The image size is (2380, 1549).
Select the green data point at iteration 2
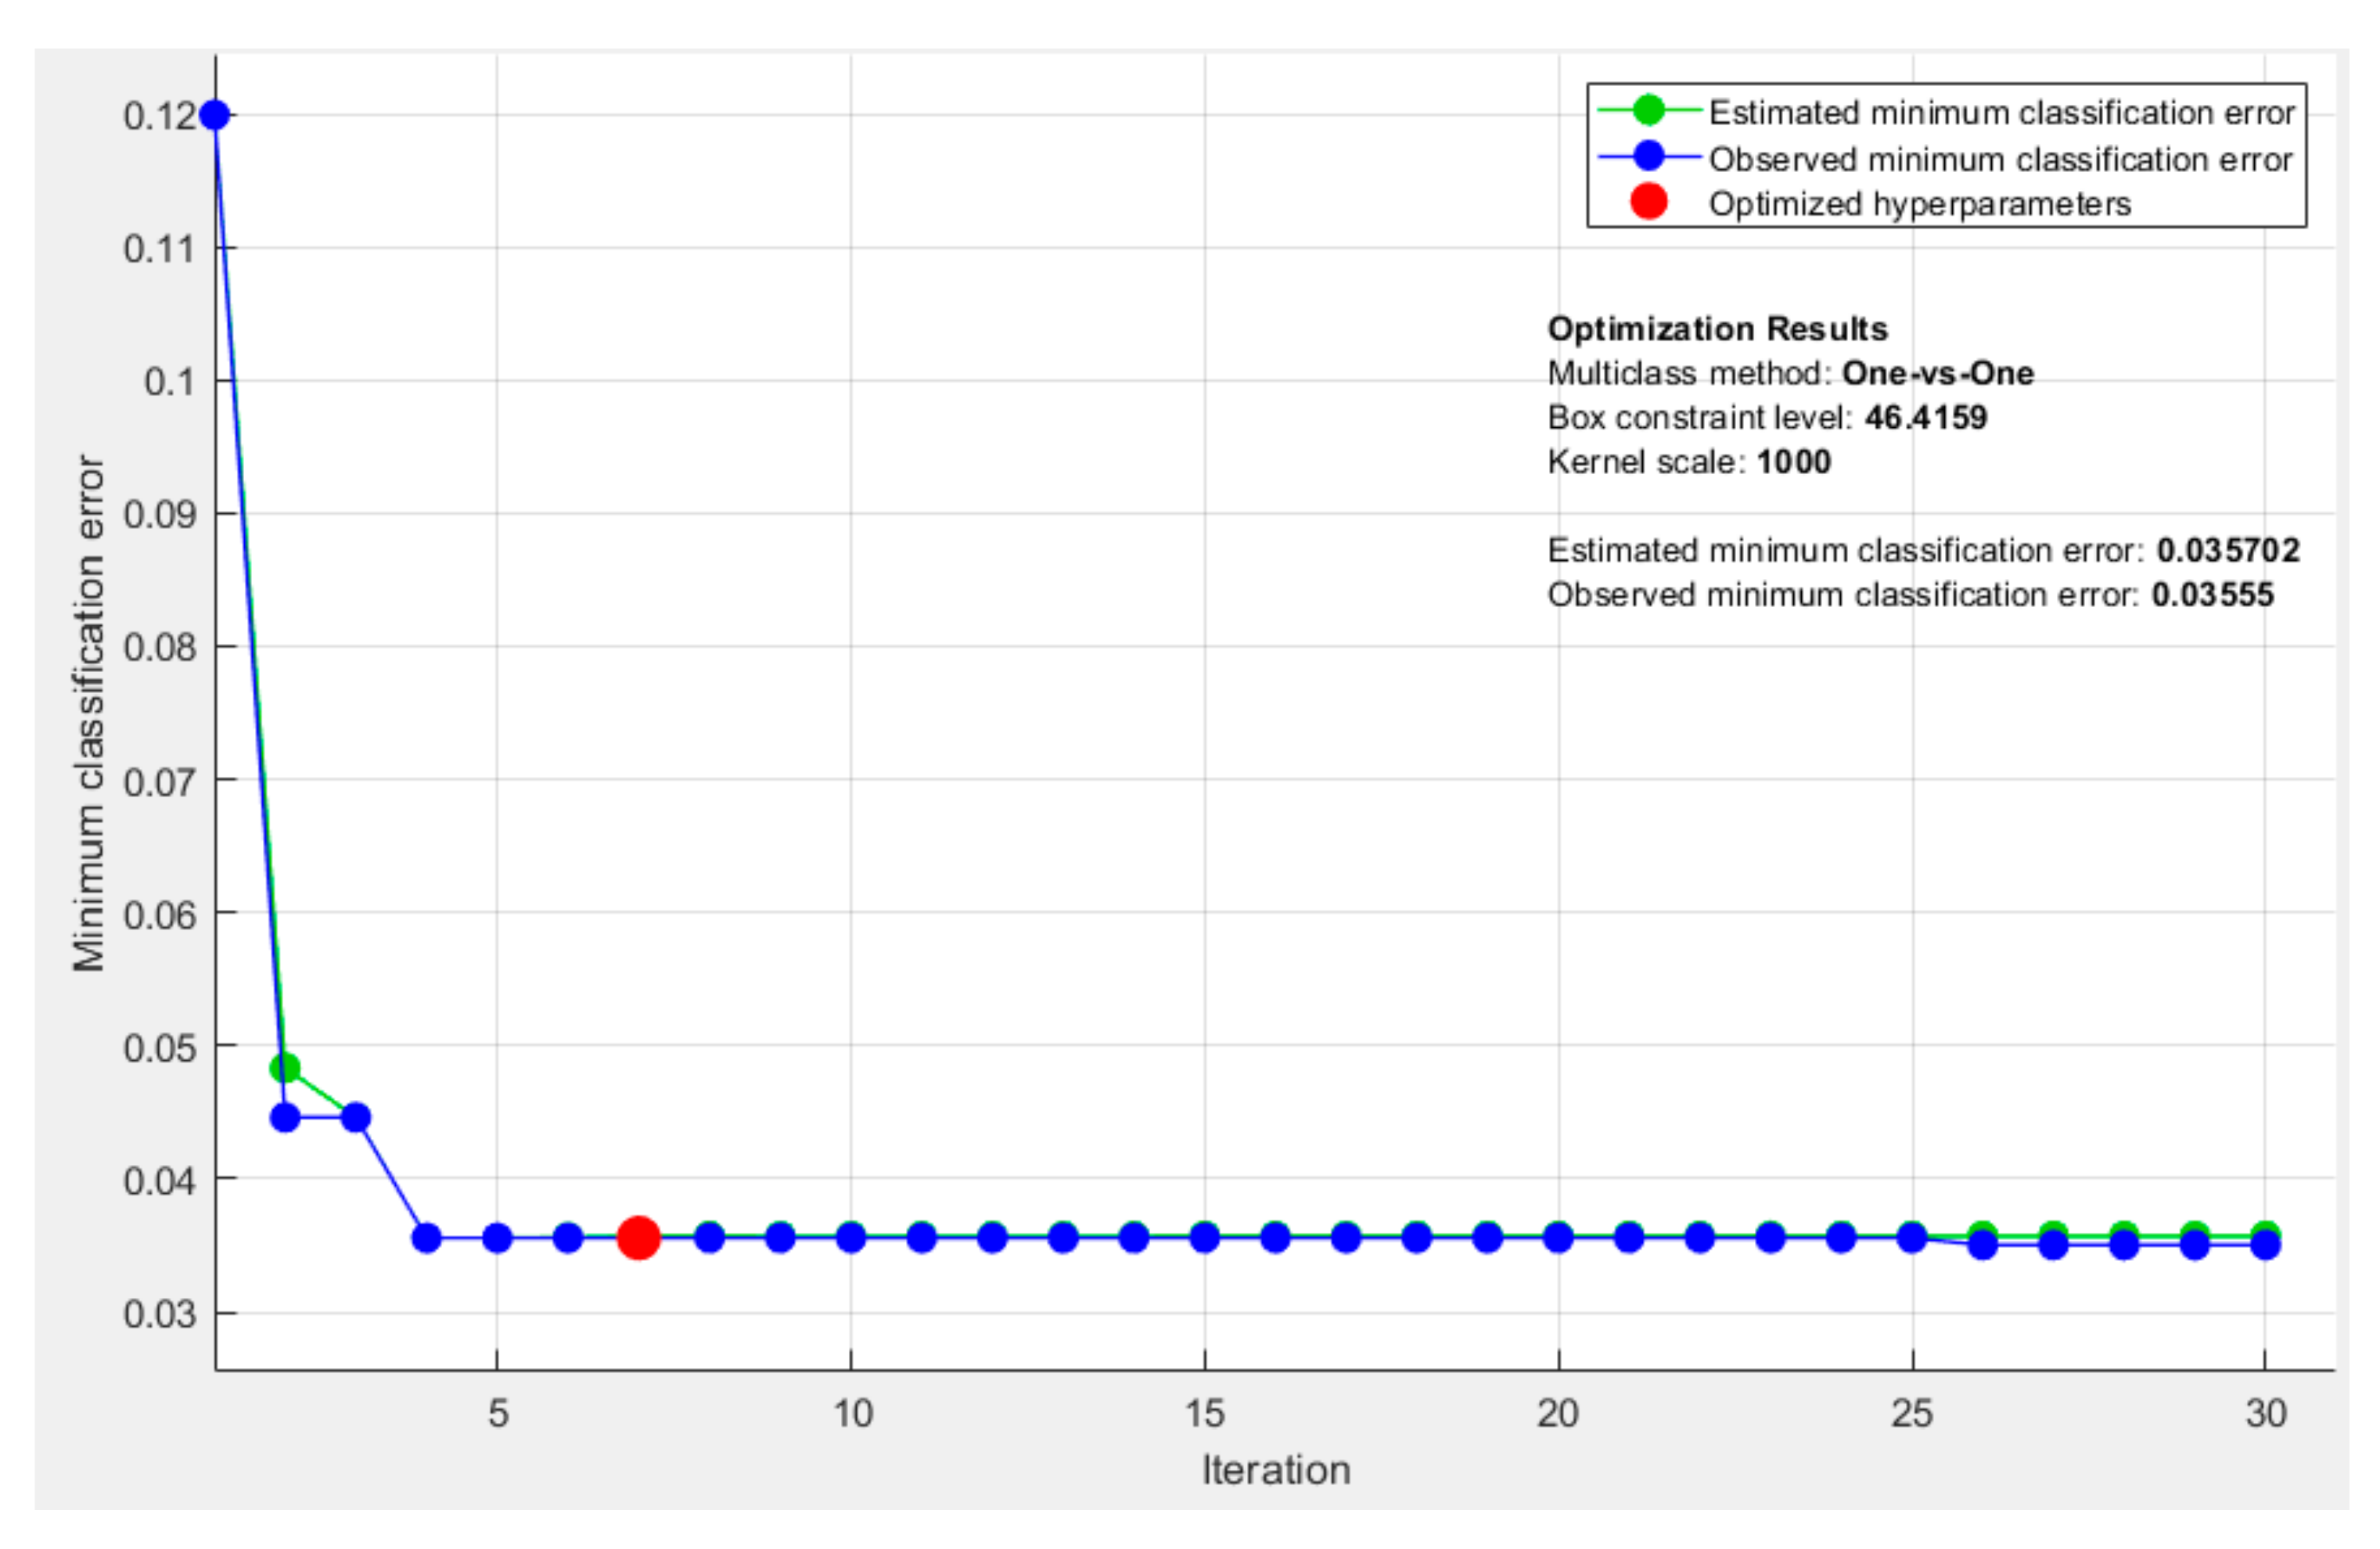click(x=285, y=1068)
